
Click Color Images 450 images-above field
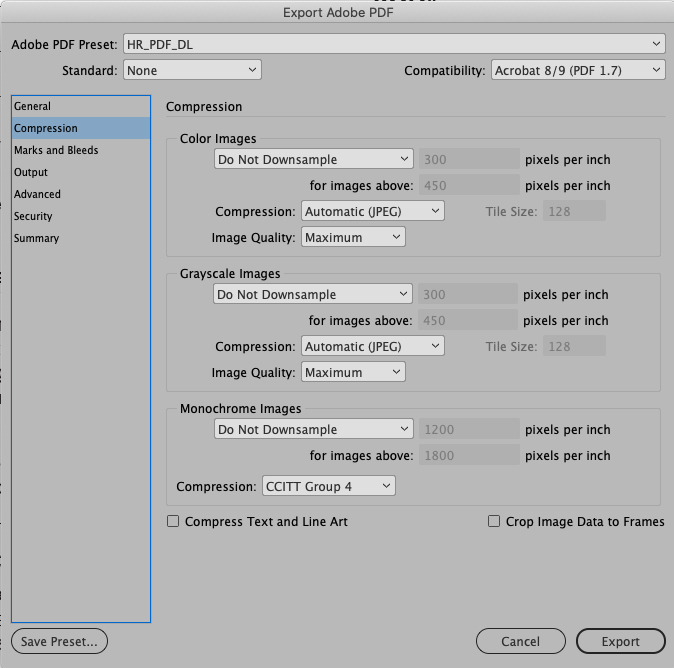click(469, 185)
